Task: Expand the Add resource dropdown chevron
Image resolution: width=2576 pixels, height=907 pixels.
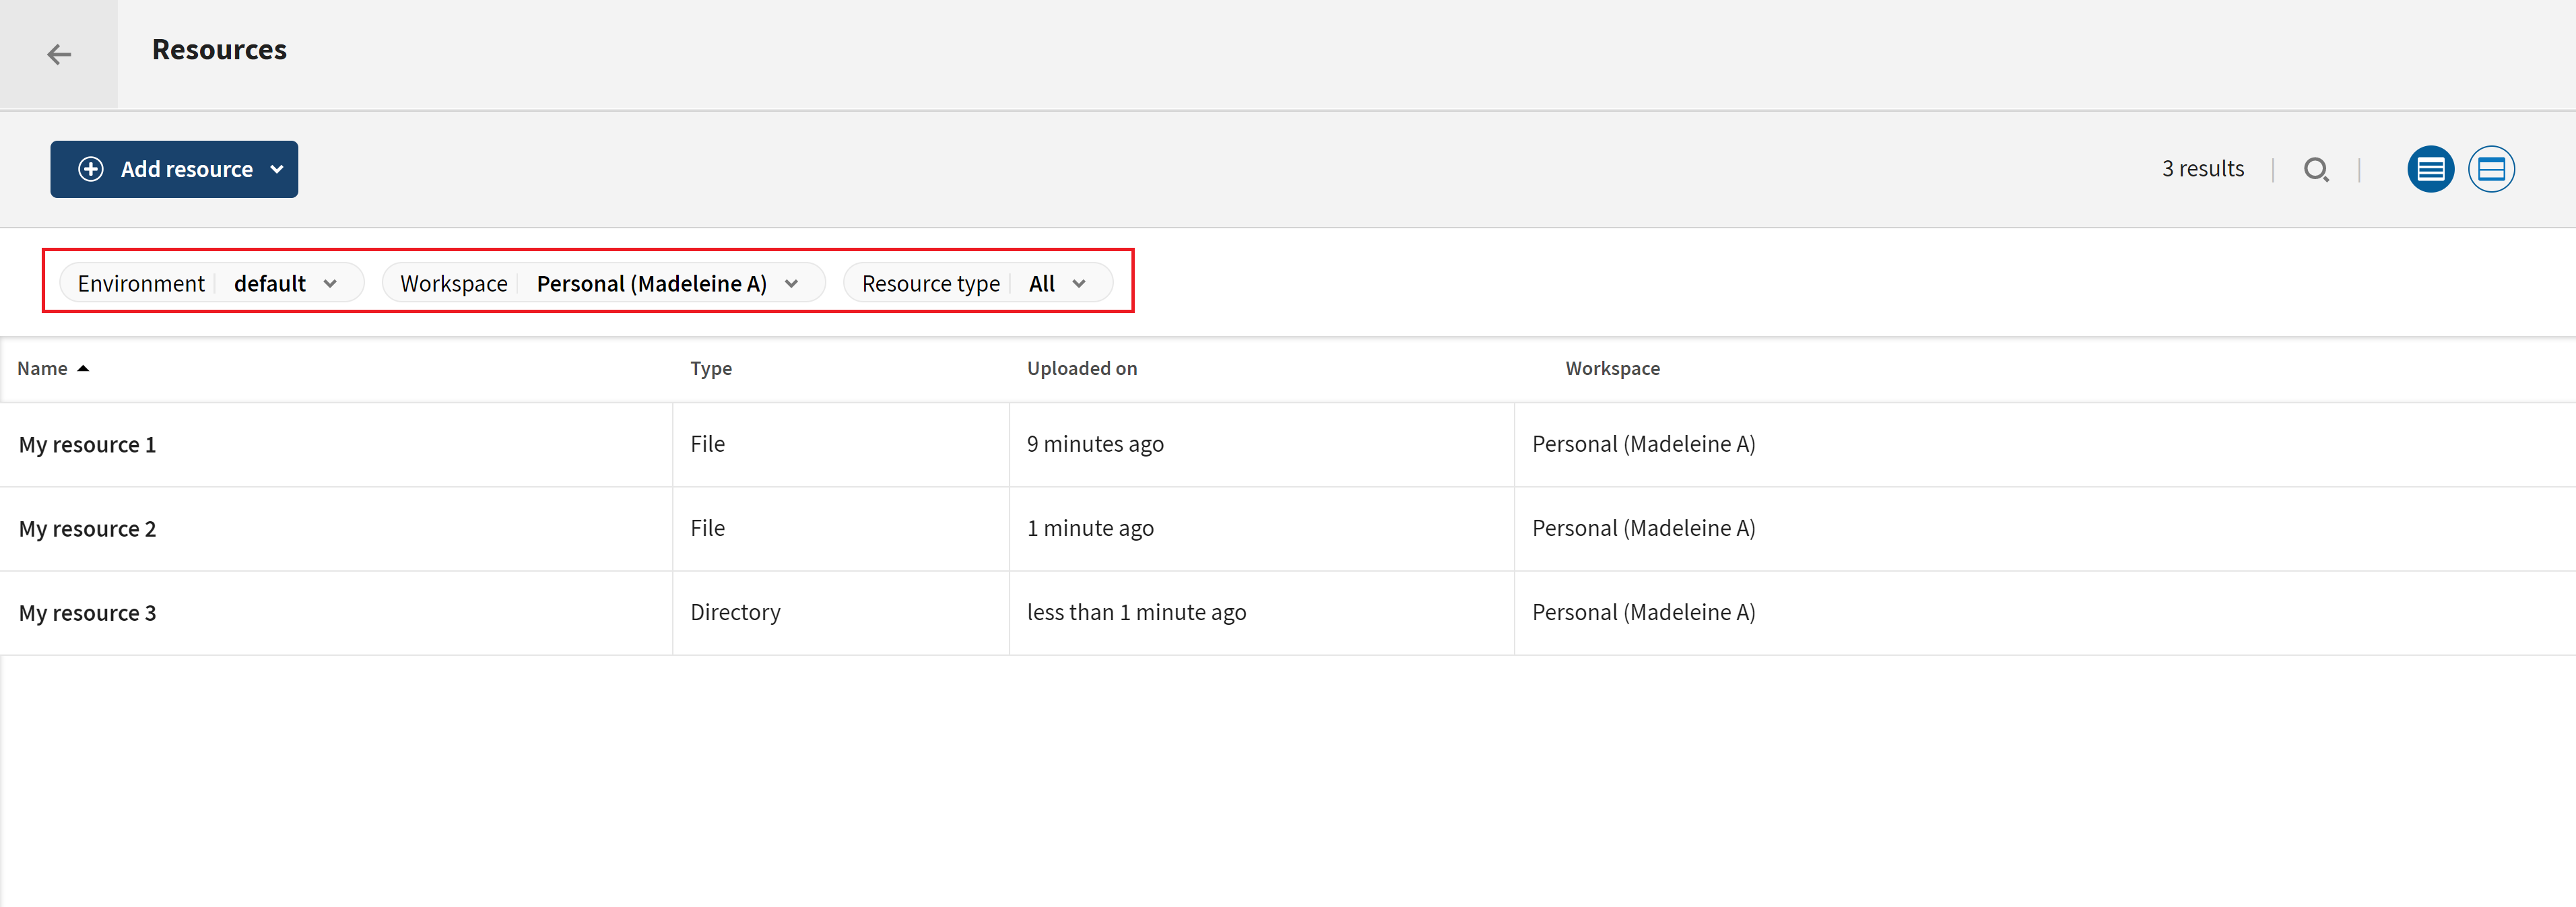Action: coord(277,169)
